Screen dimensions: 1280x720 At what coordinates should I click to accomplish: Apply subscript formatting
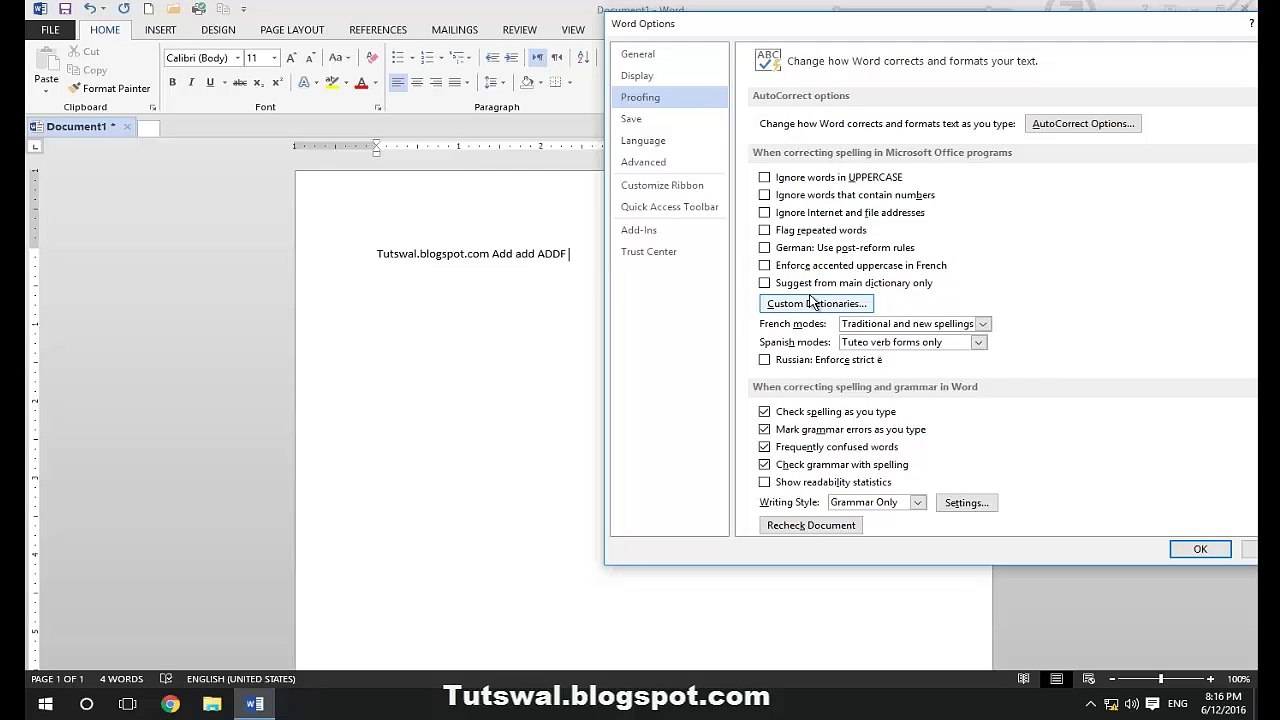[x=258, y=82]
